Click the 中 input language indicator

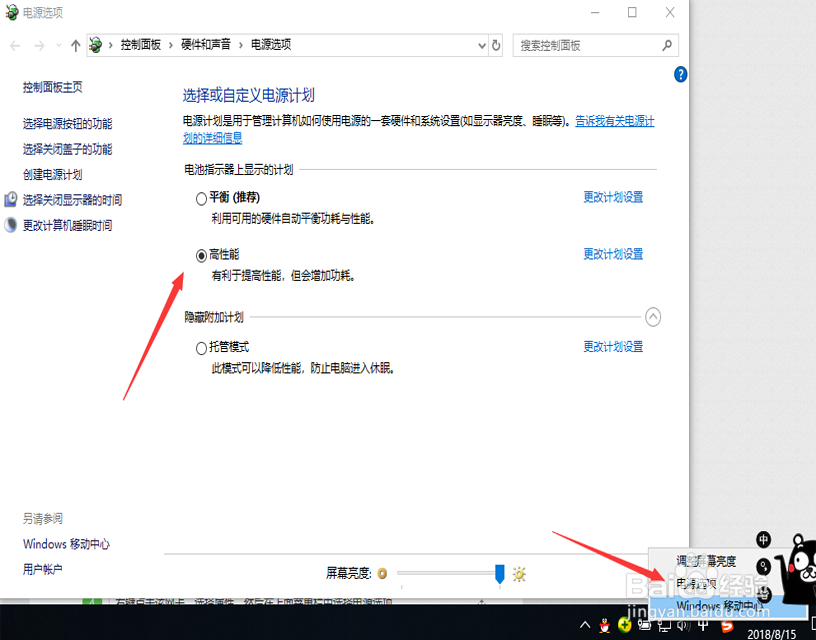click(x=701, y=626)
